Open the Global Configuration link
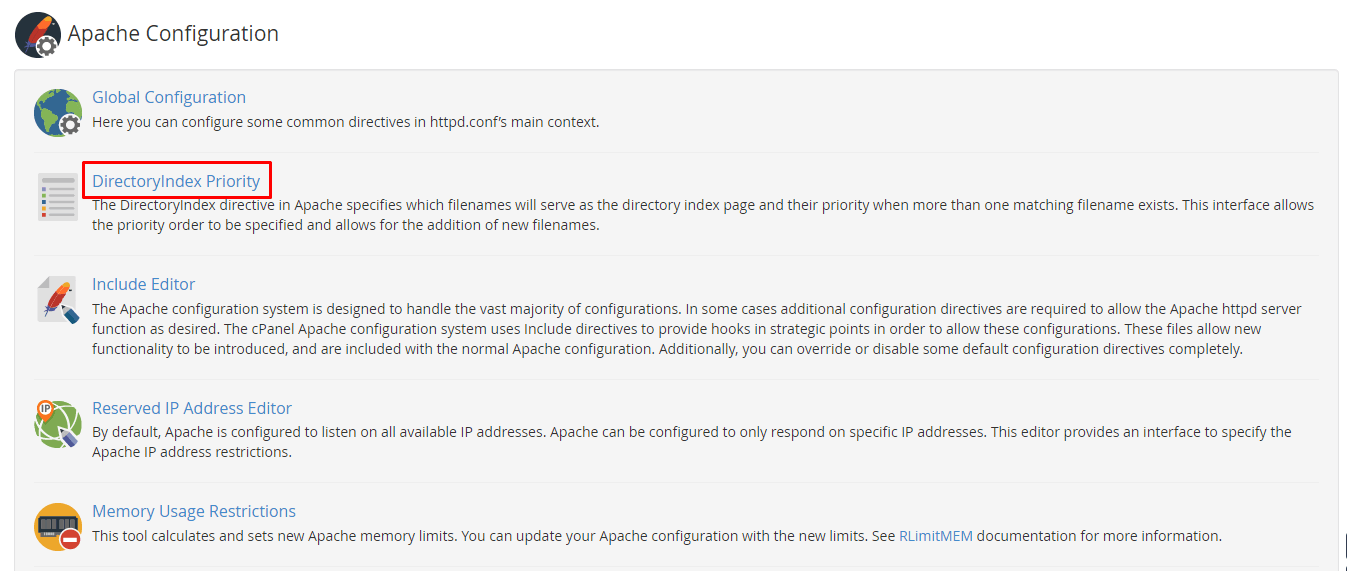The height and width of the screenshot is (571, 1347). coord(169,97)
